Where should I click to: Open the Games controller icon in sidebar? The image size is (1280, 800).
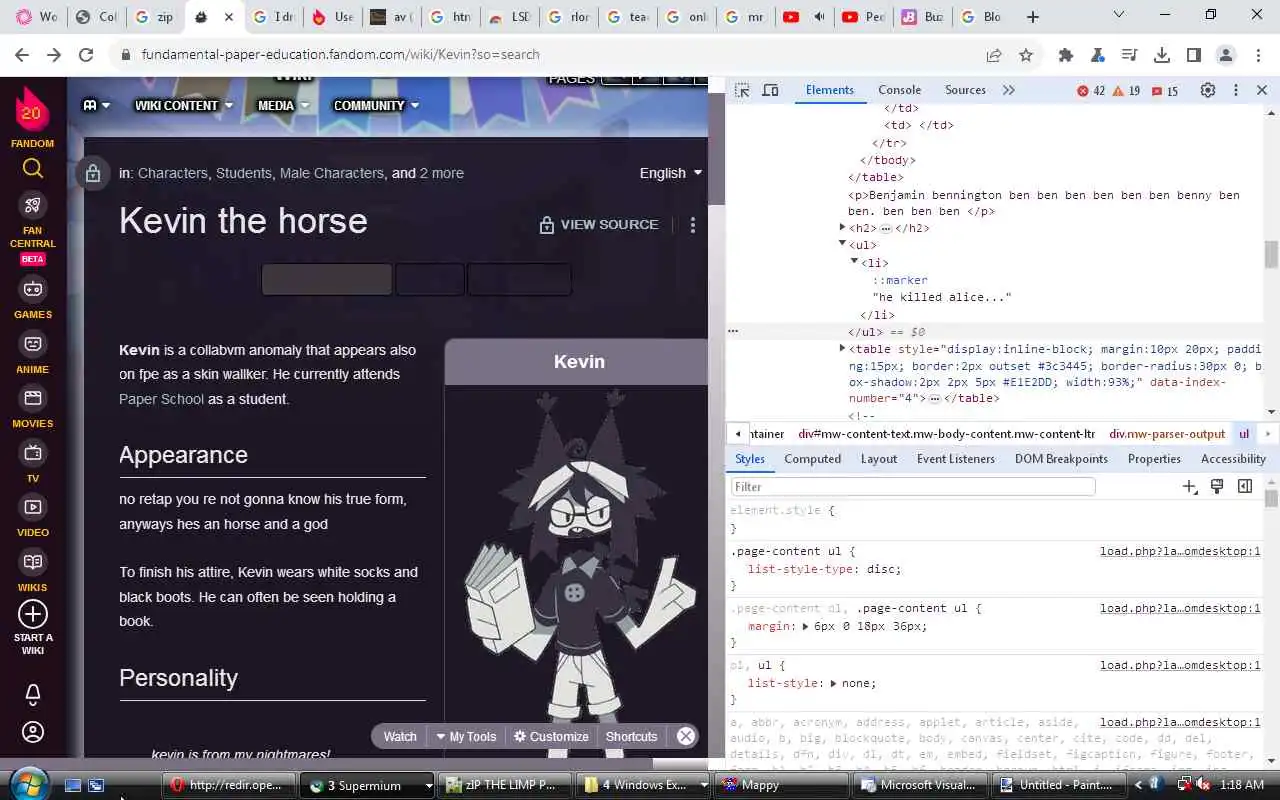(33, 289)
